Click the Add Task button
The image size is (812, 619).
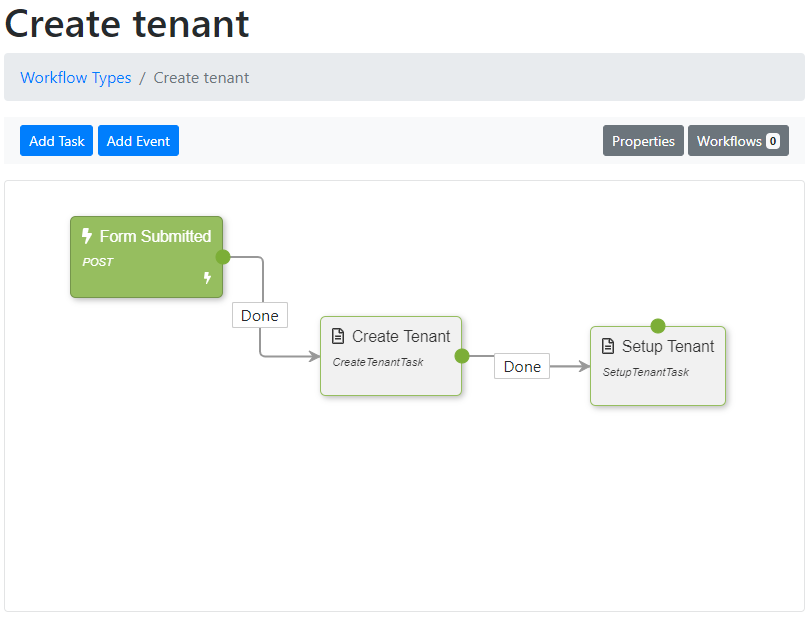click(x=56, y=140)
